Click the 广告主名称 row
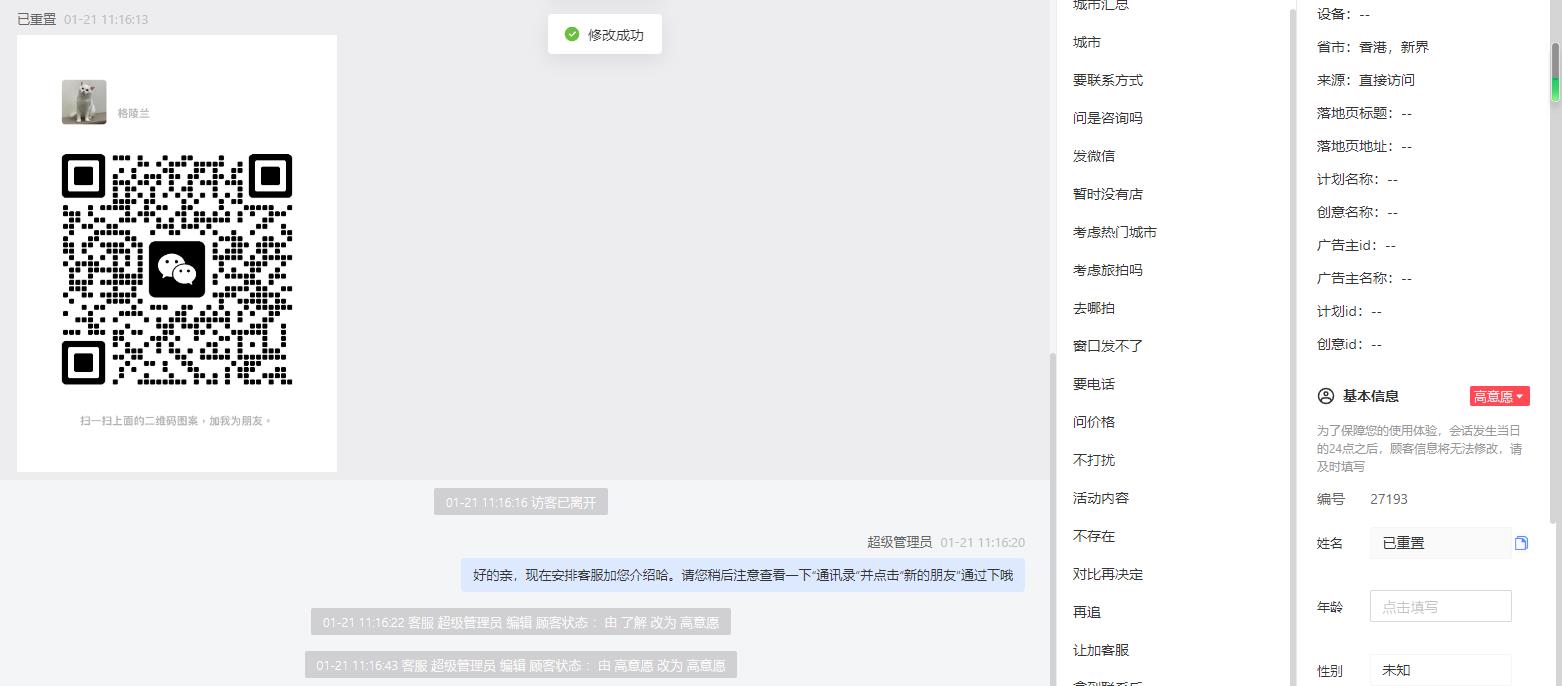The image size is (1562, 686). point(1365,278)
